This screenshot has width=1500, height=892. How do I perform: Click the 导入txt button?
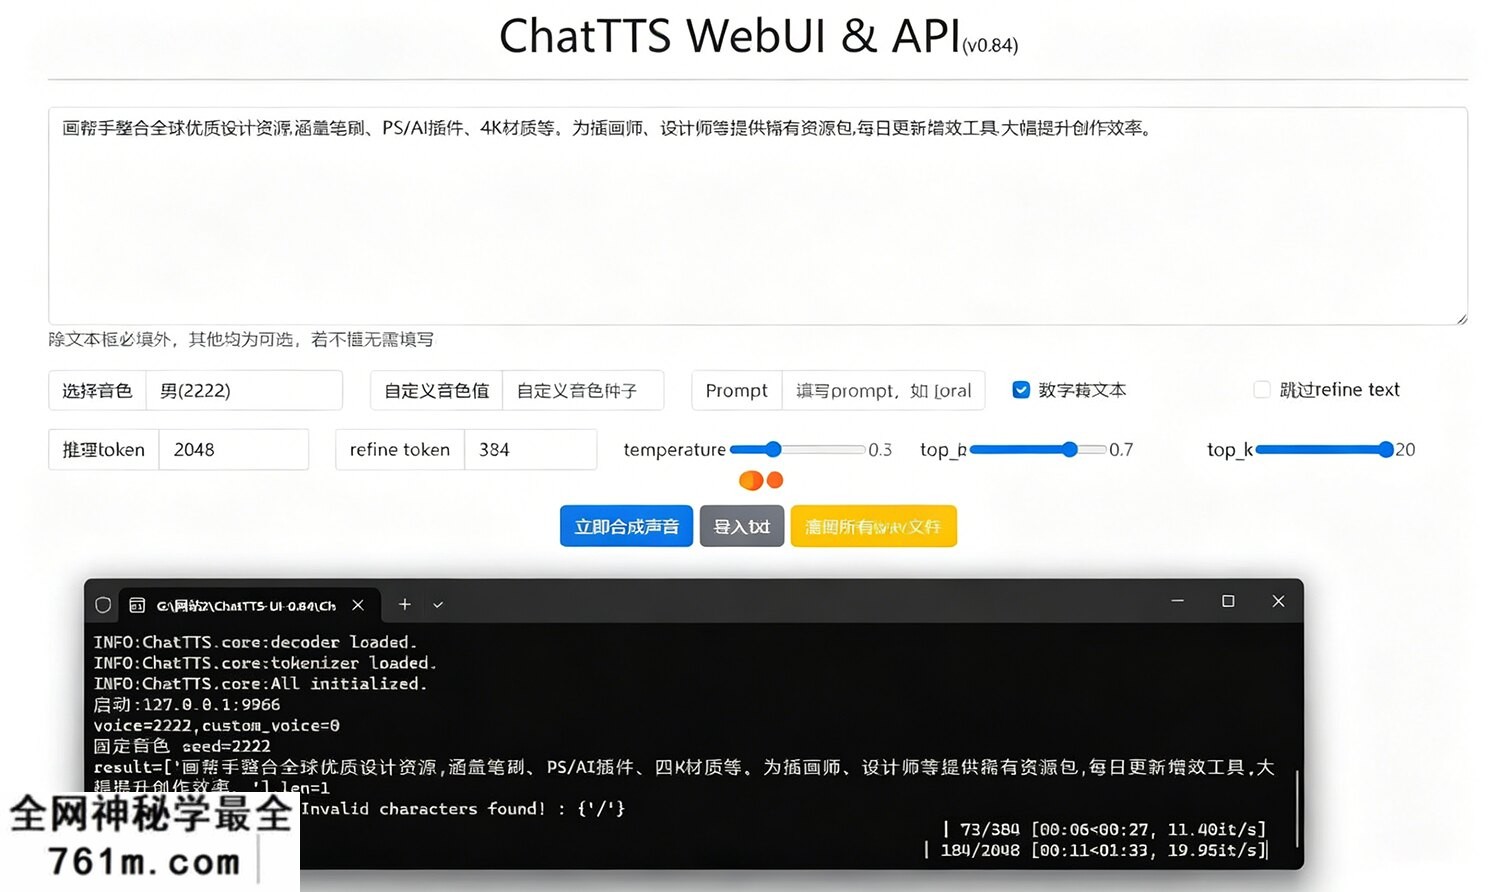(x=742, y=526)
